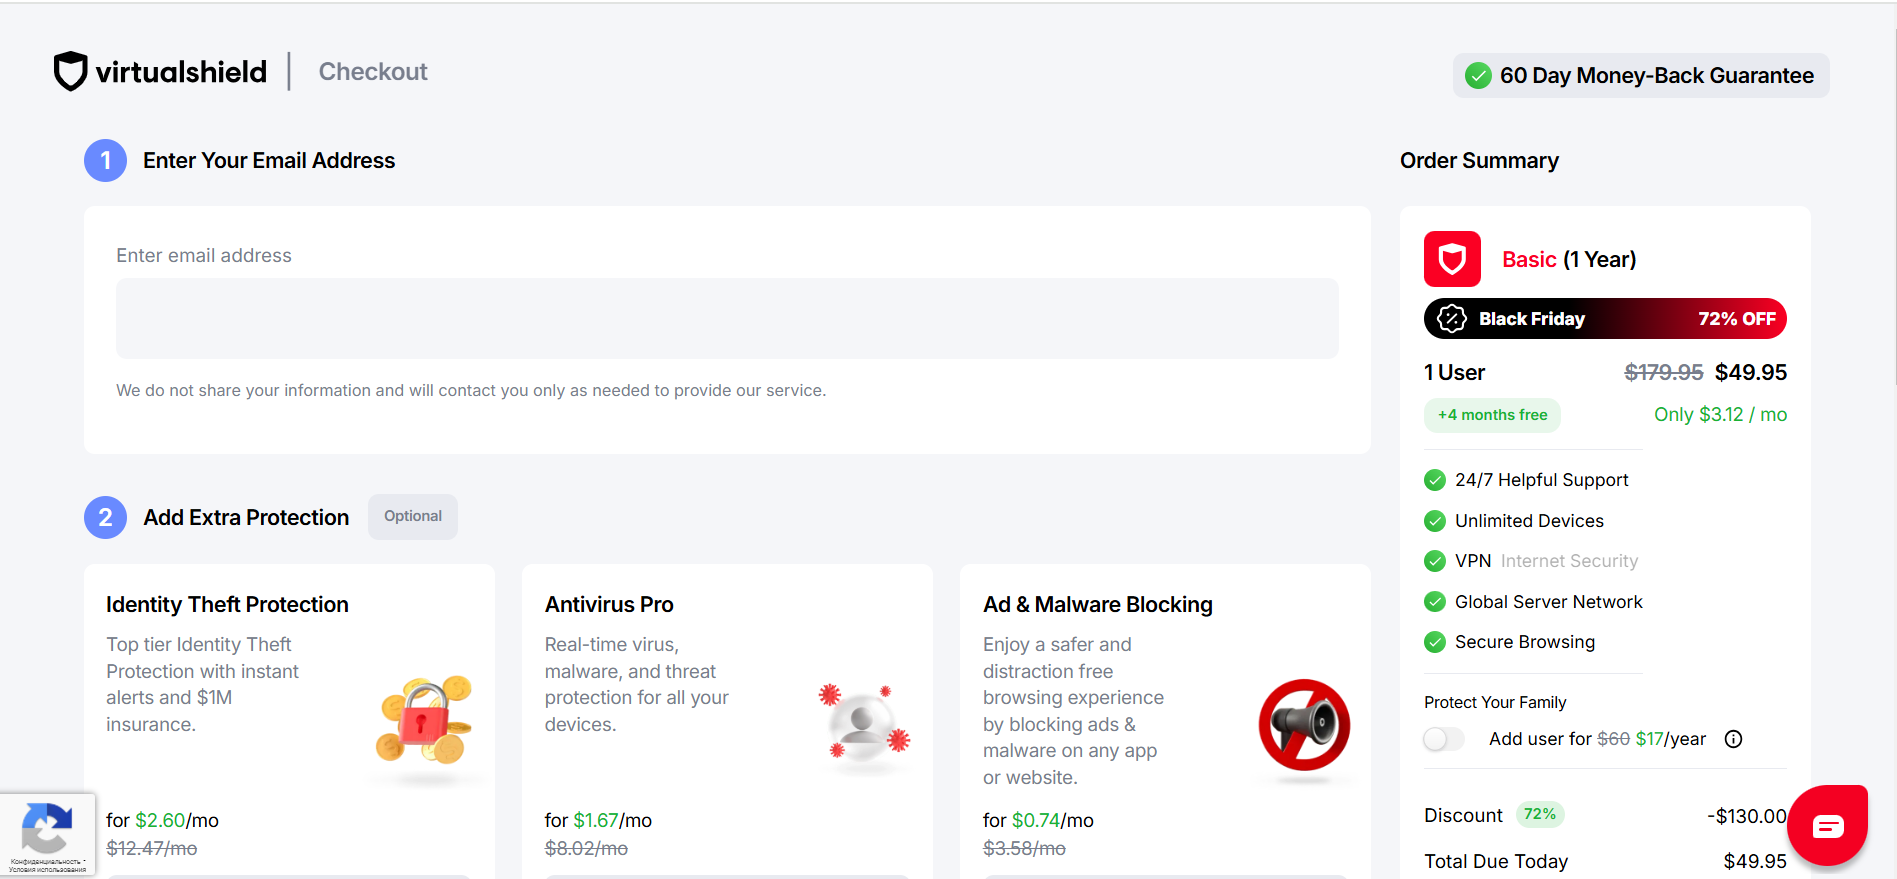
Task: Click the Checkout header label
Action: pyautogui.click(x=373, y=72)
